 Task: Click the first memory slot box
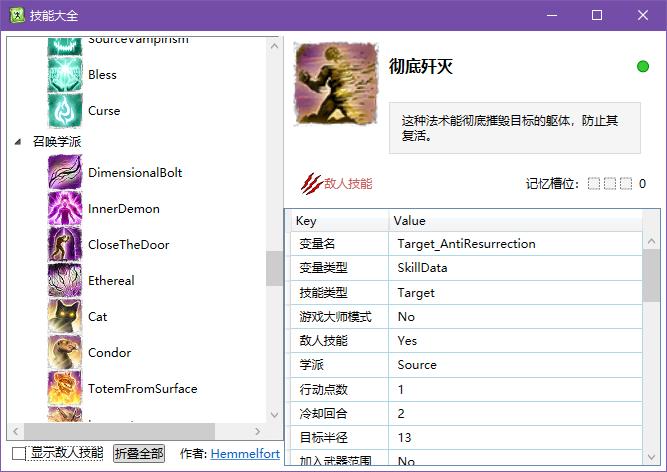tap(594, 184)
